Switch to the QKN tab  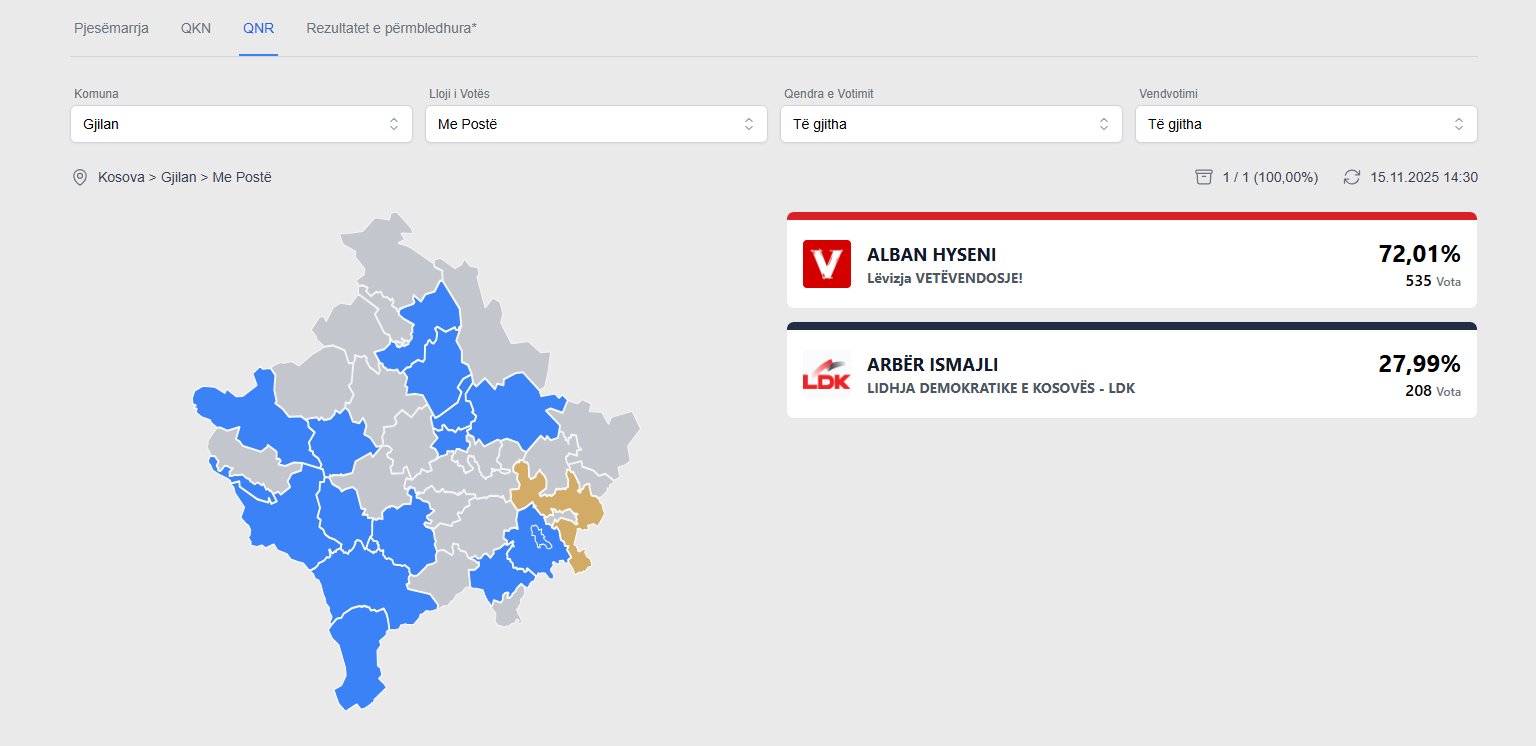[x=196, y=28]
